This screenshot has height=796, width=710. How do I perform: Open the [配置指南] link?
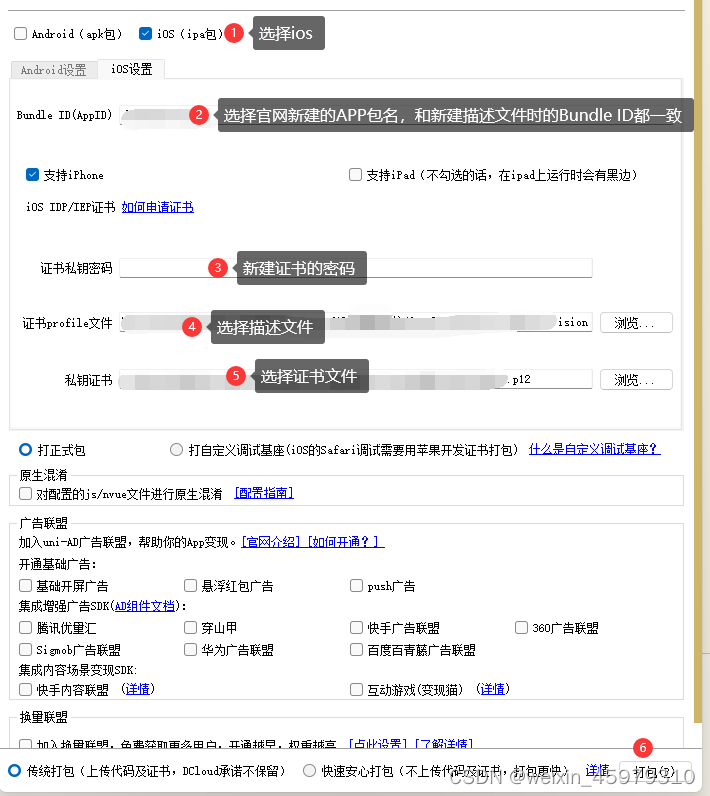(264, 493)
